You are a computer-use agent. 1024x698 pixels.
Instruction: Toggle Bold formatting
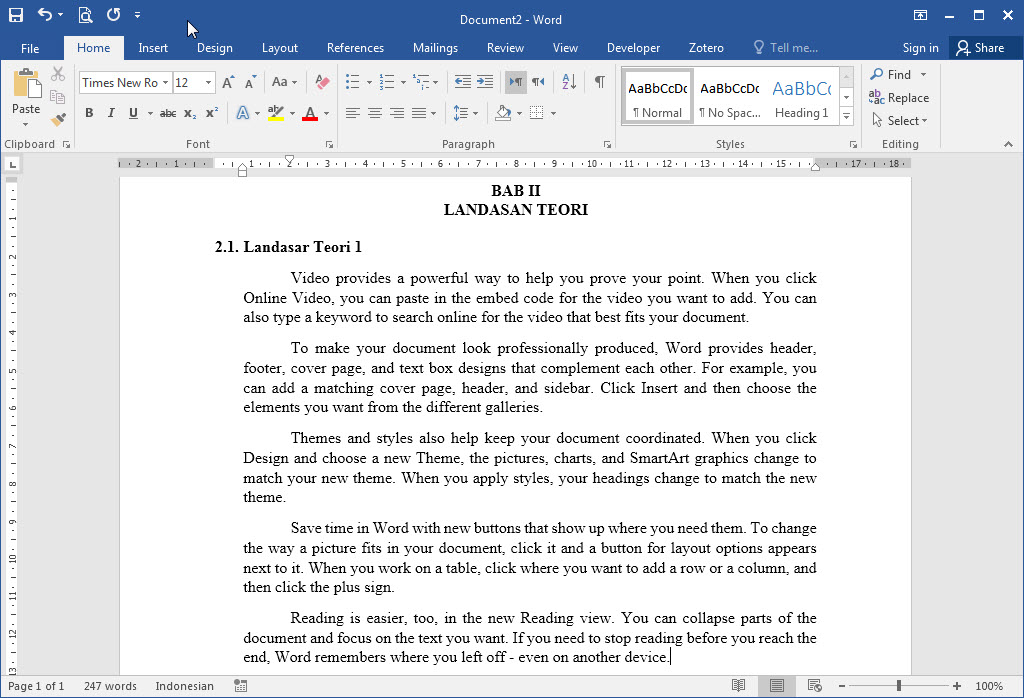coord(89,114)
